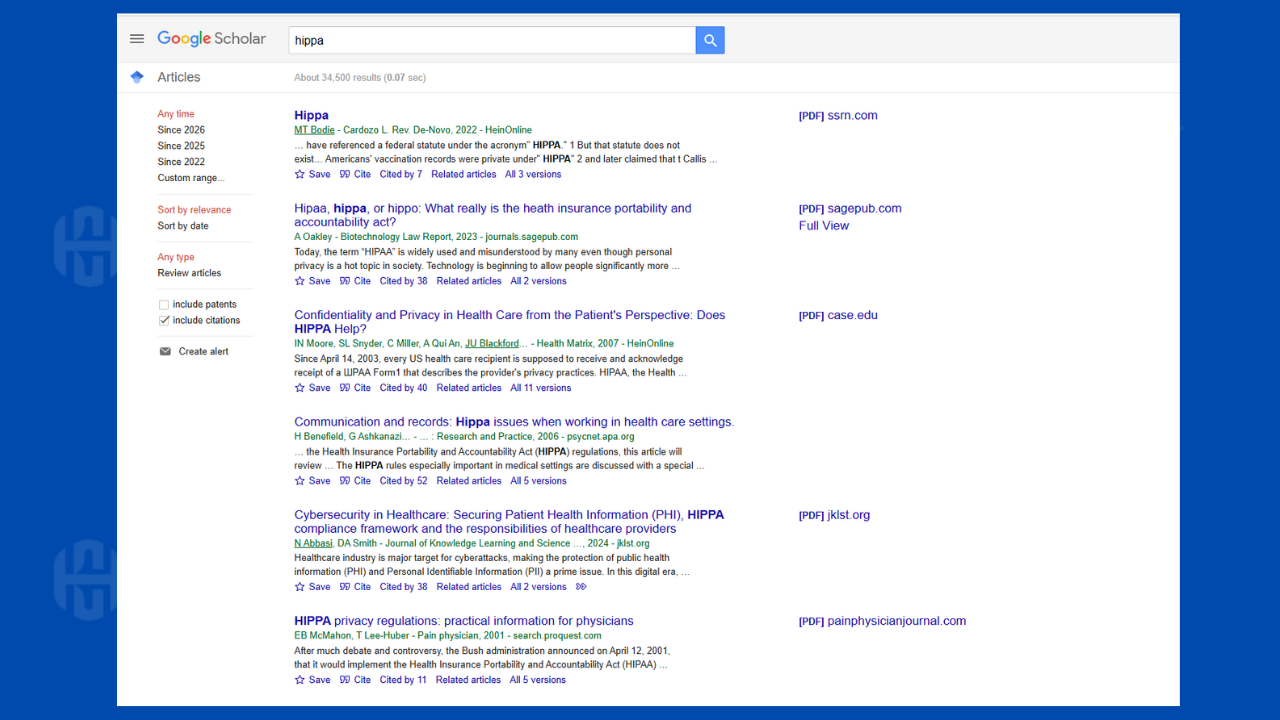
Task: Filter by Review articles
Action: (x=189, y=273)
